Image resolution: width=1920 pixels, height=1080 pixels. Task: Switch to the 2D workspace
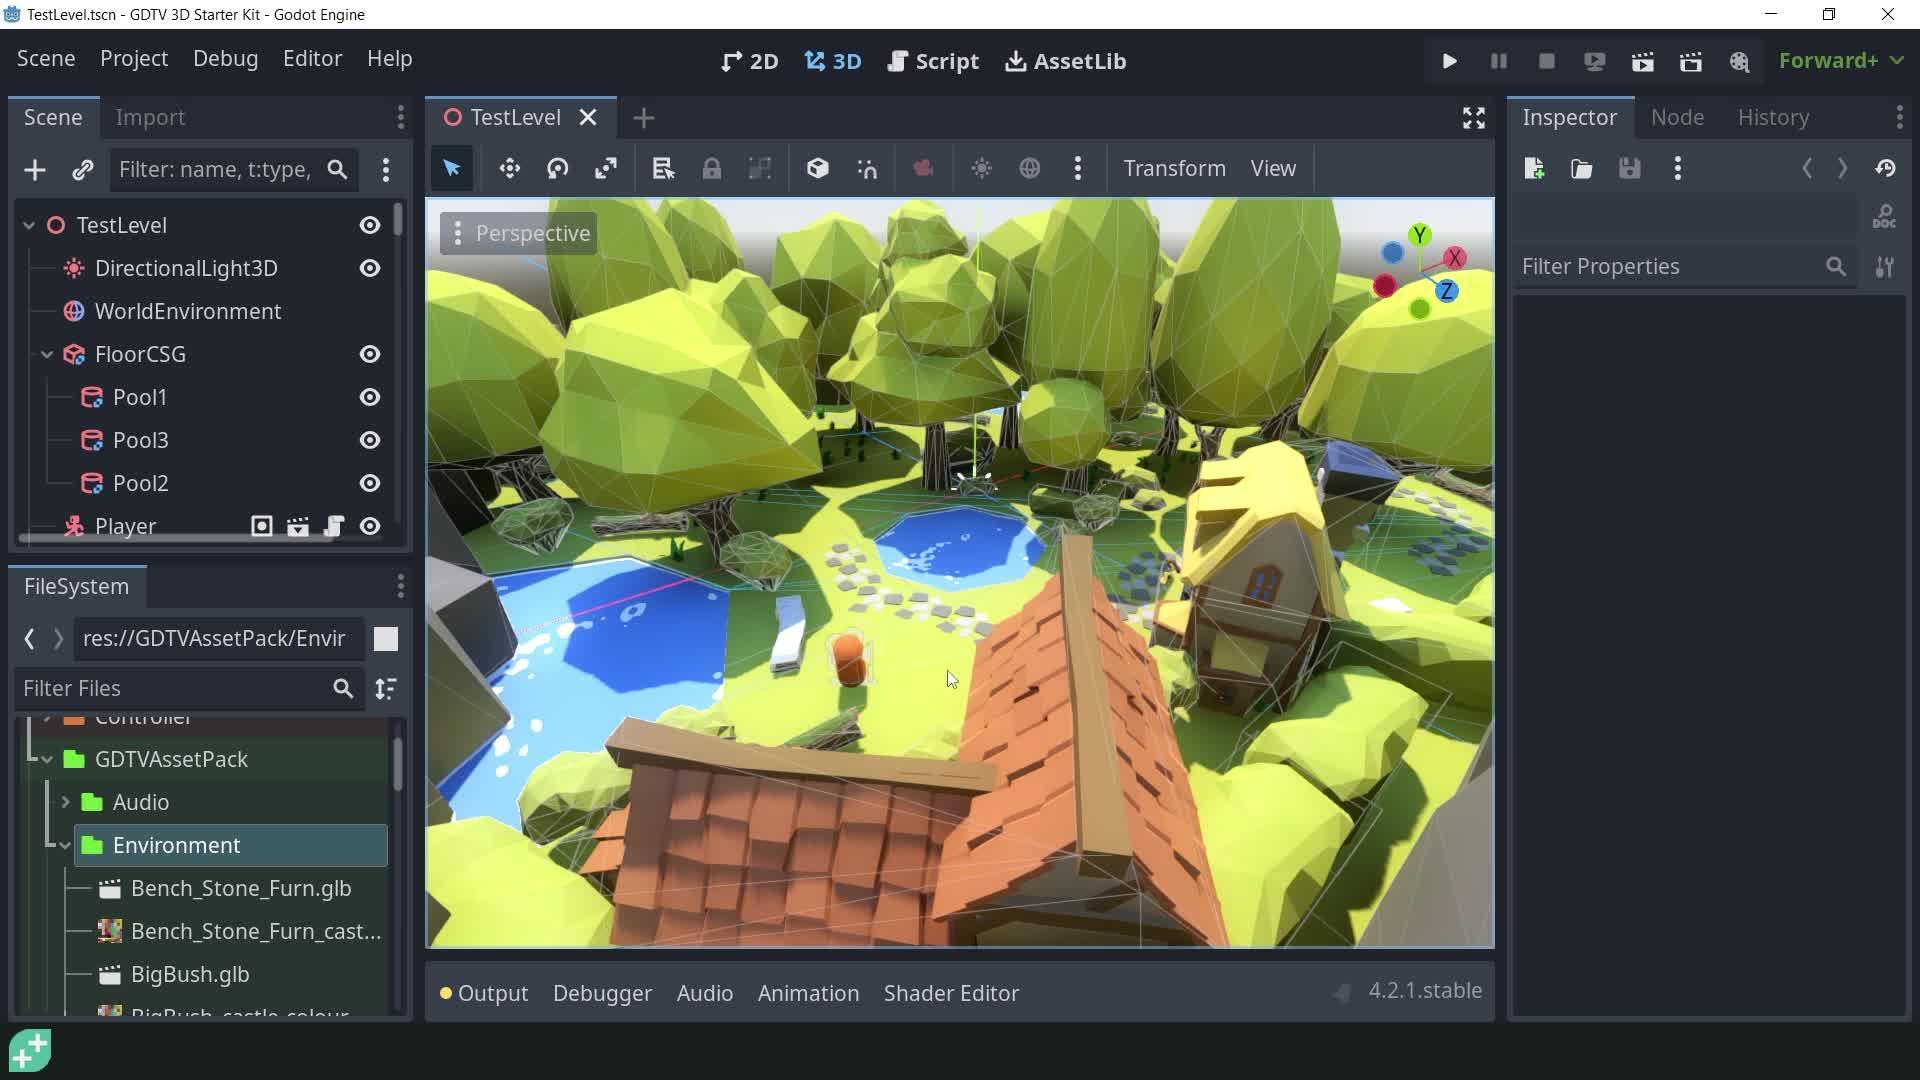pyautogui.click(x=750, y=61)
